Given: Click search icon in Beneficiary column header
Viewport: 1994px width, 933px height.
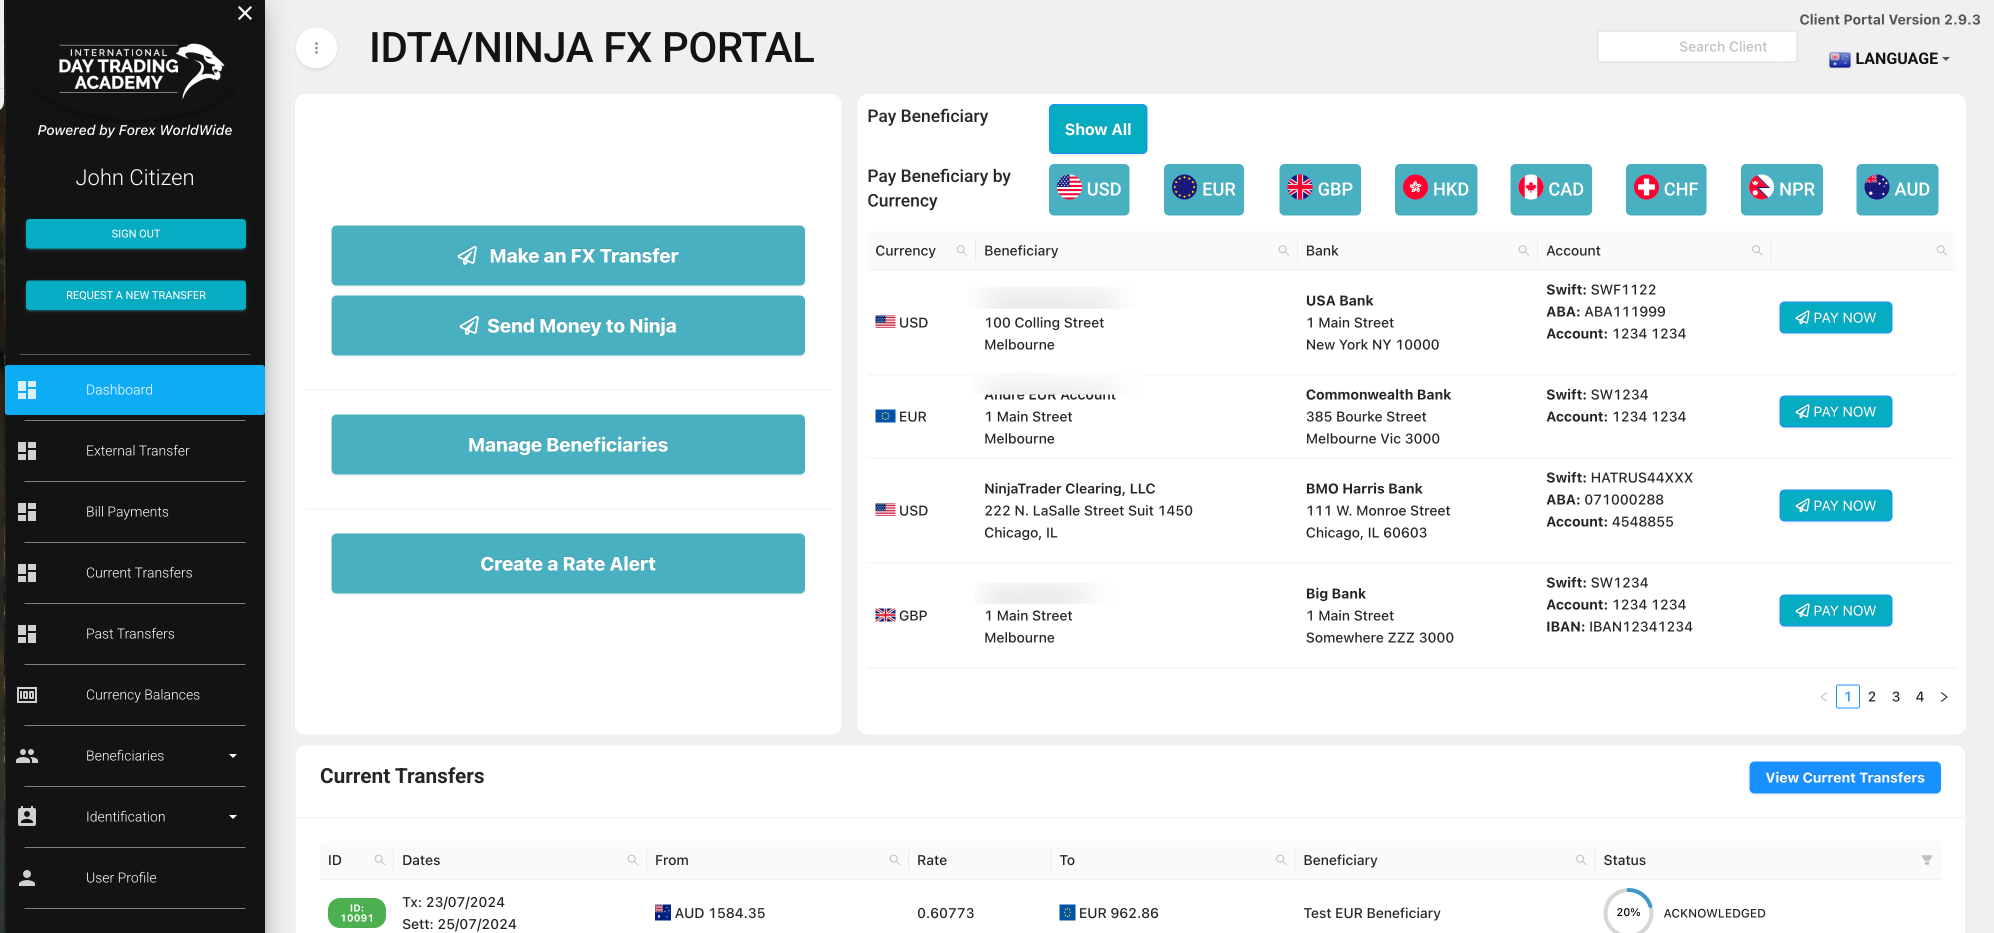Looking at the screenshot, I should pyautogui.click(x=1283, y=251).
